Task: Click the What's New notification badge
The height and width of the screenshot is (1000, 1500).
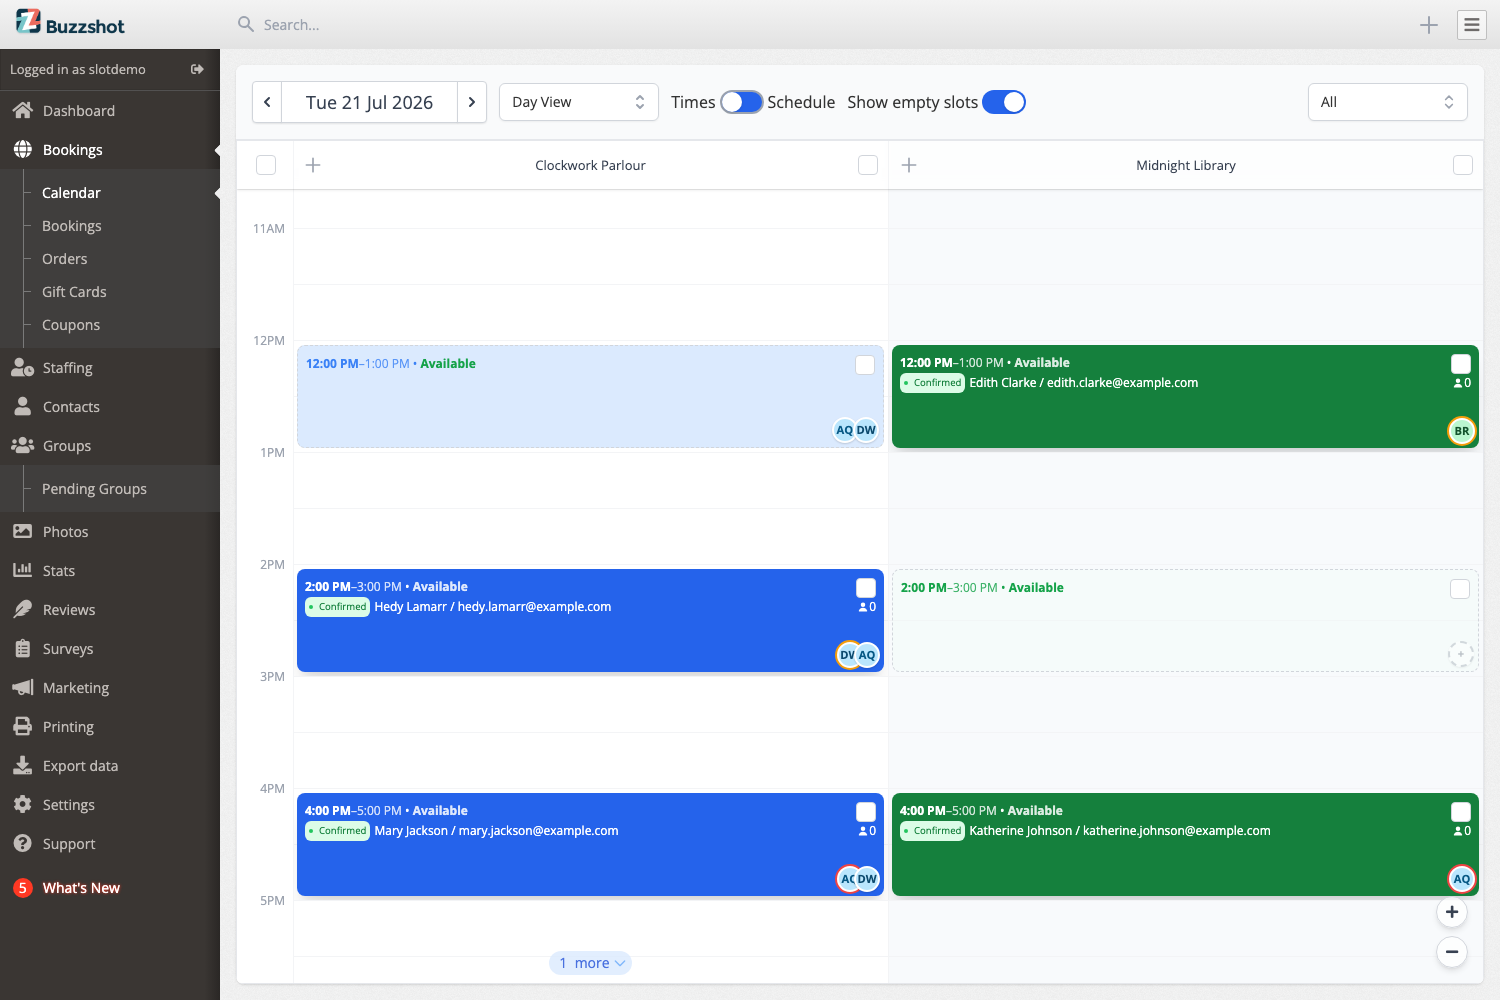Action: 22,888
